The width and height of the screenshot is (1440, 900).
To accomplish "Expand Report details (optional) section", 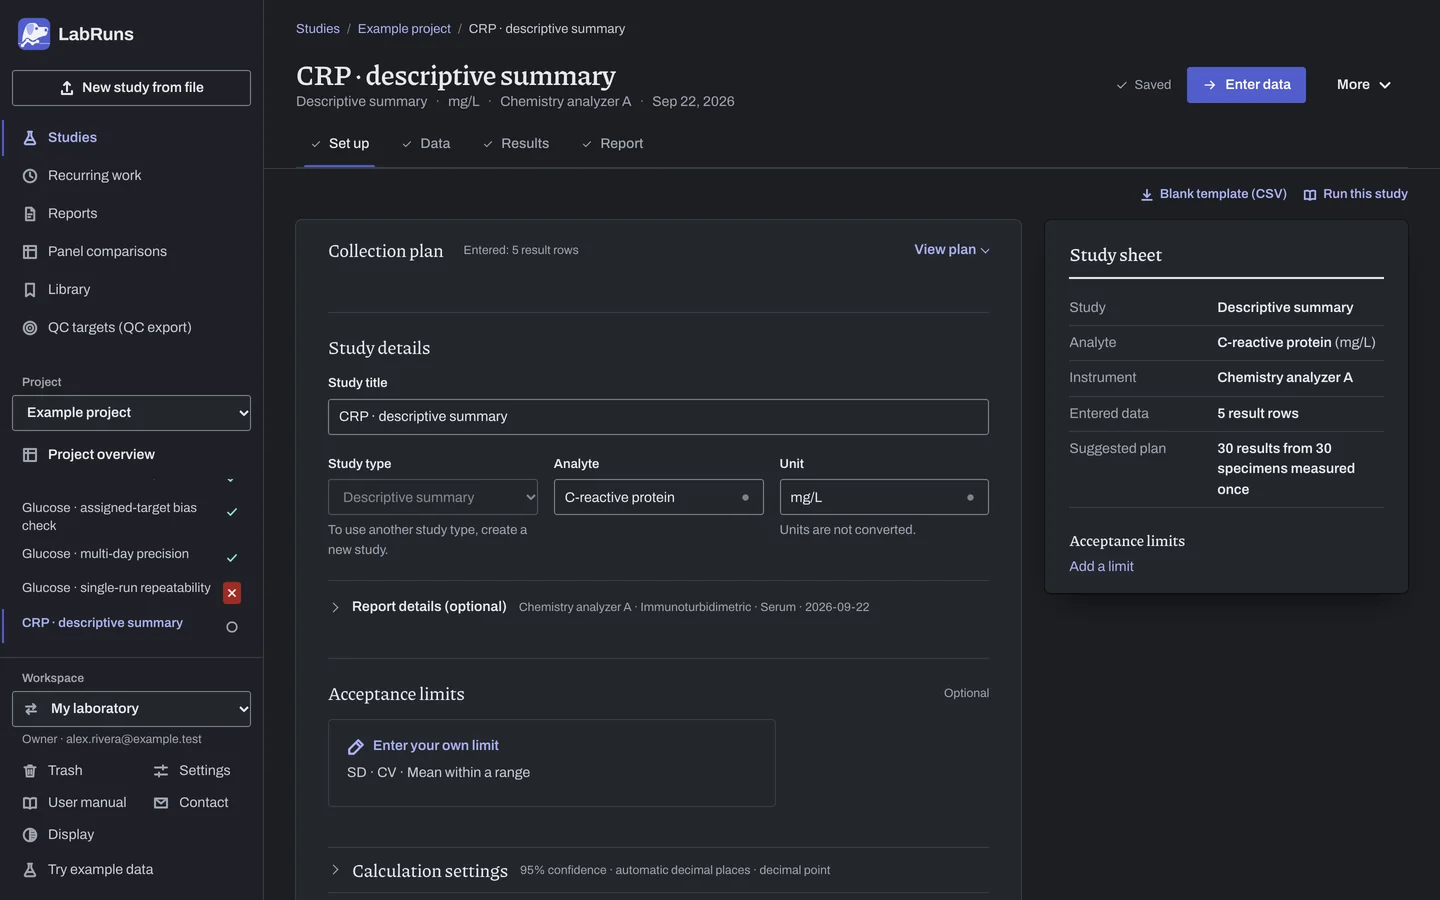I will [335, 607].
